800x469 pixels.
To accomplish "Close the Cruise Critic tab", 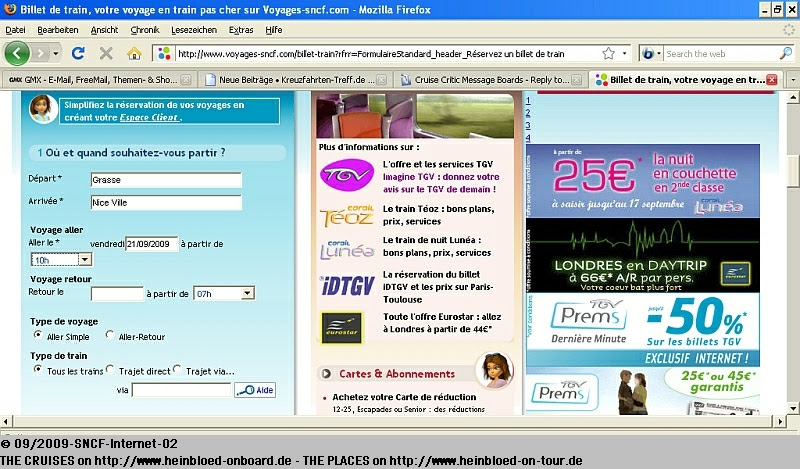I will coord(577,80).
